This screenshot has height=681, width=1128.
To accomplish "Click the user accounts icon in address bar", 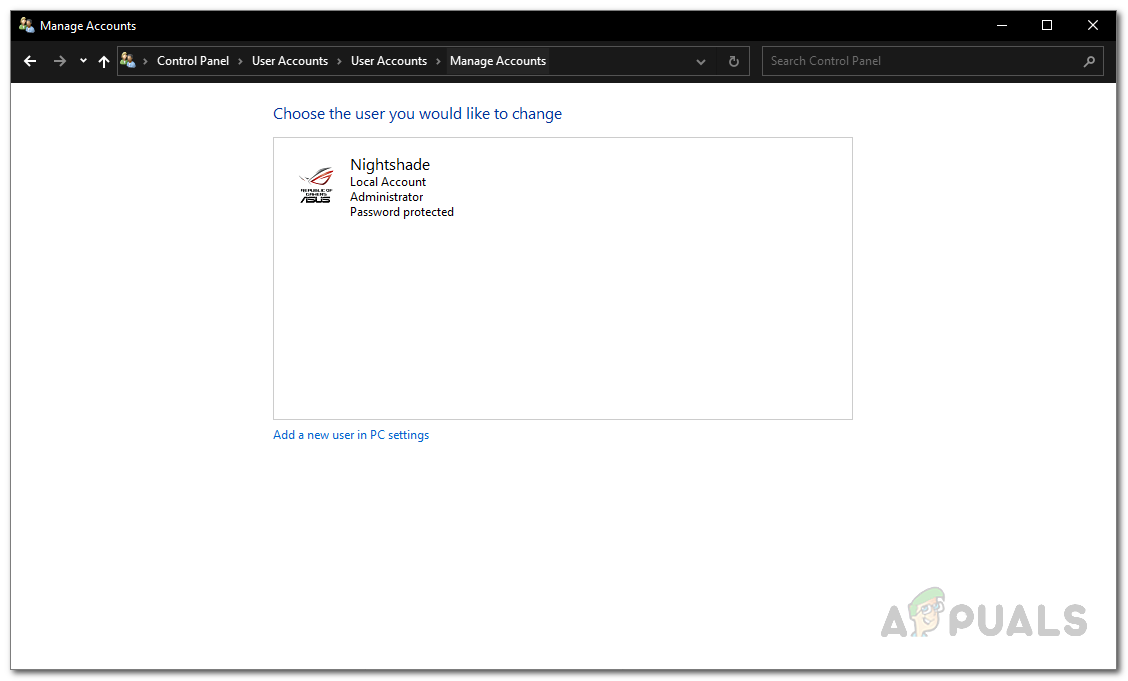I will [128, 61].
